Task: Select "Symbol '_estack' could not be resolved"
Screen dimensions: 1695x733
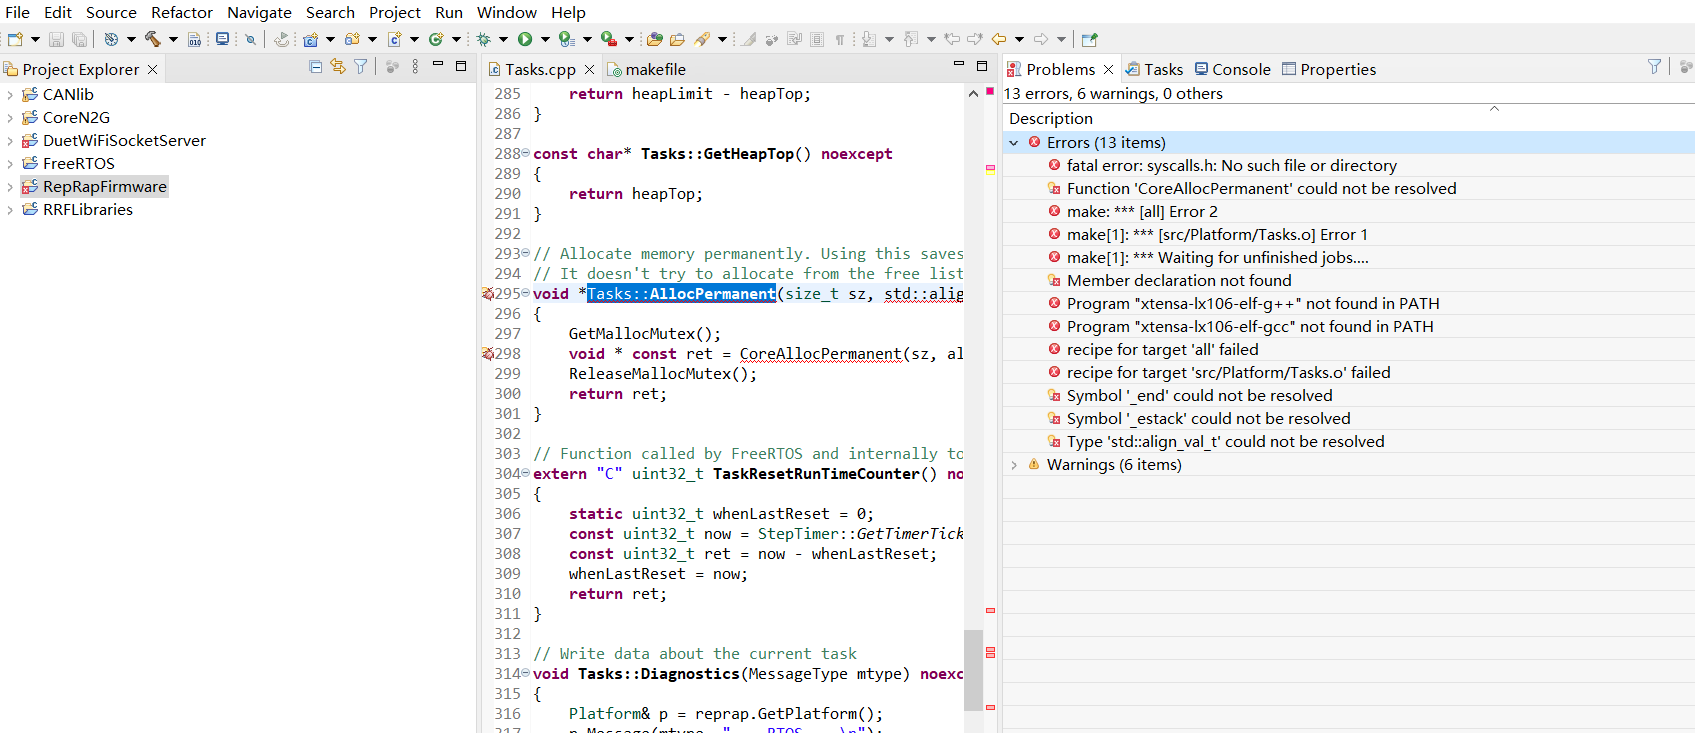Action: click(x=1208, y=419)
